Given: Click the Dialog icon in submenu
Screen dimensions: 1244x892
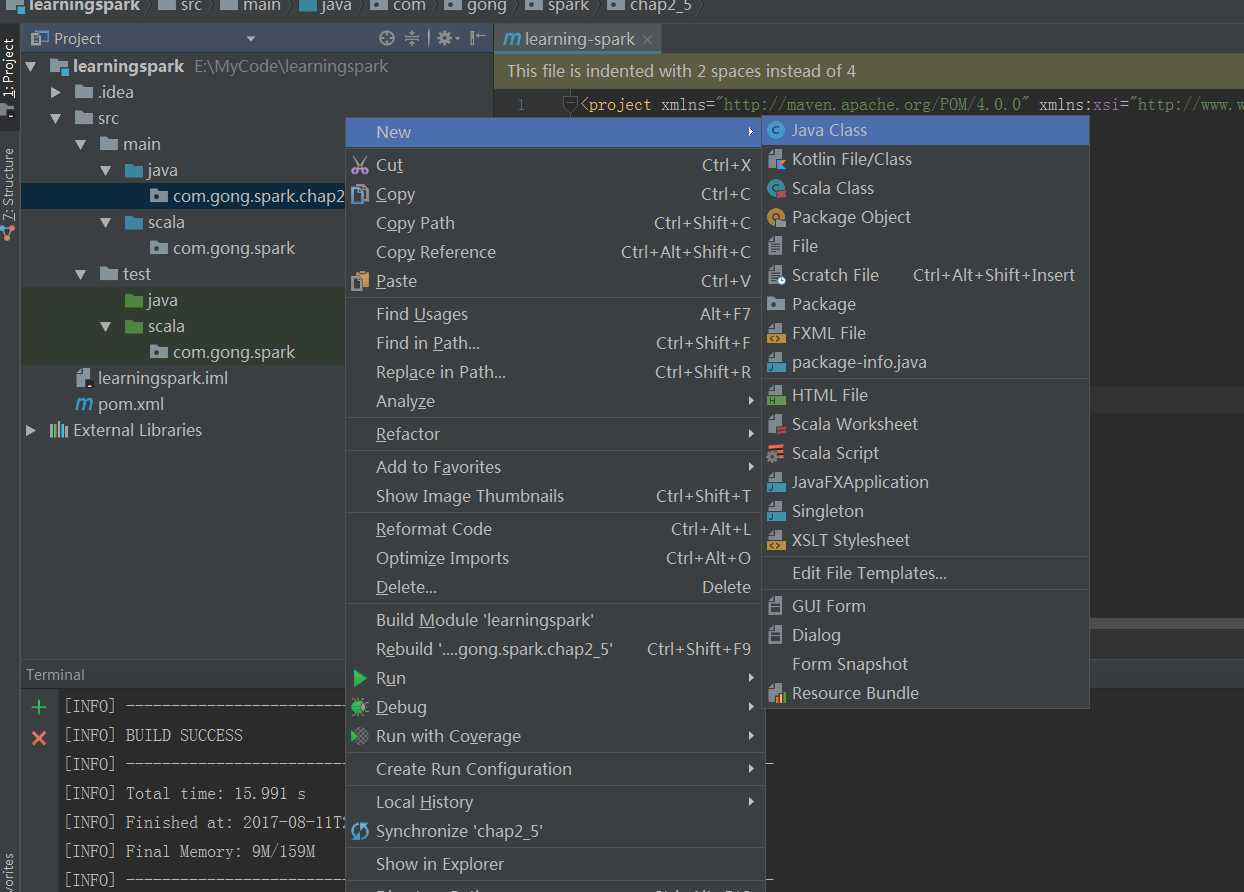Looking at the screenshot, I should 776,635.
